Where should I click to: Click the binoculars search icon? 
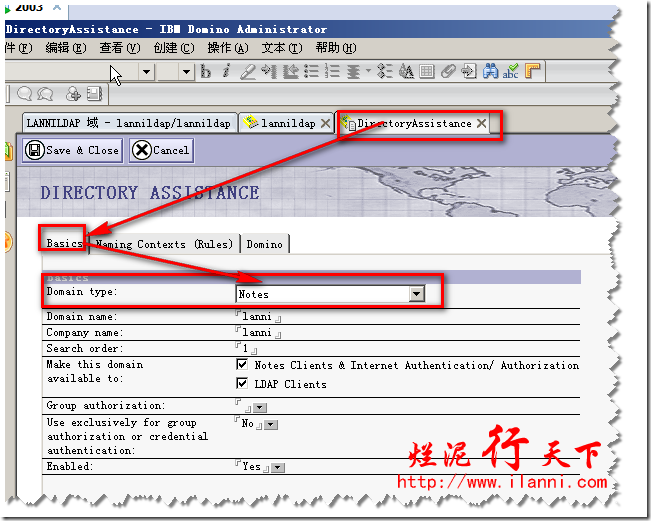coord(490,71)
